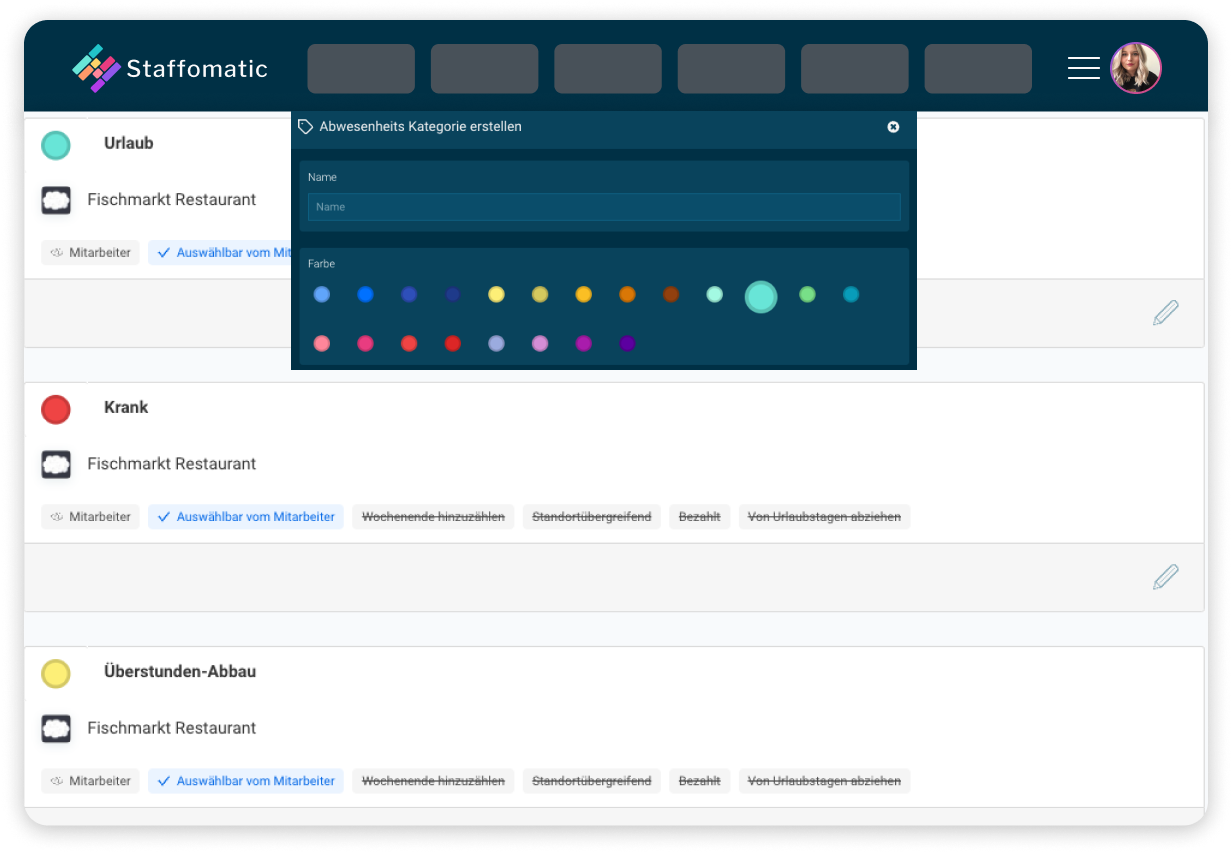This screenshot has height=854, width=1232.
Task: Edit the Krank category with pencil icon
Action: point(1165,577)
